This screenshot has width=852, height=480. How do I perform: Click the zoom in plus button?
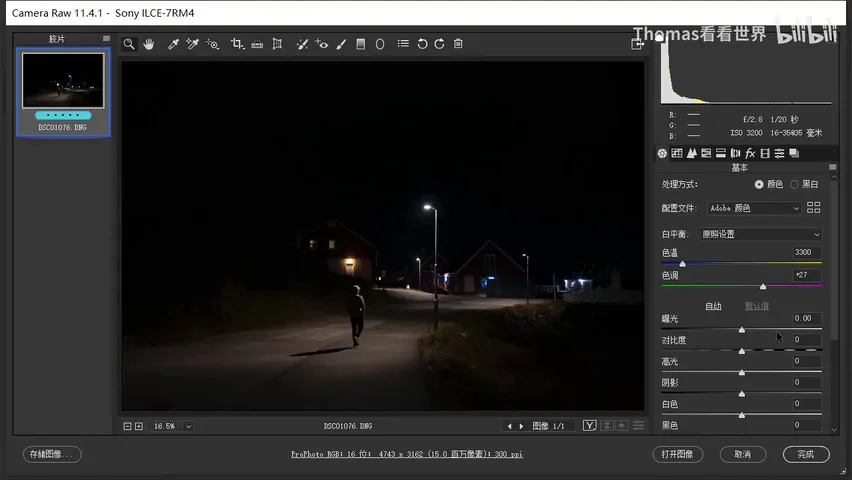pos(139,426)
